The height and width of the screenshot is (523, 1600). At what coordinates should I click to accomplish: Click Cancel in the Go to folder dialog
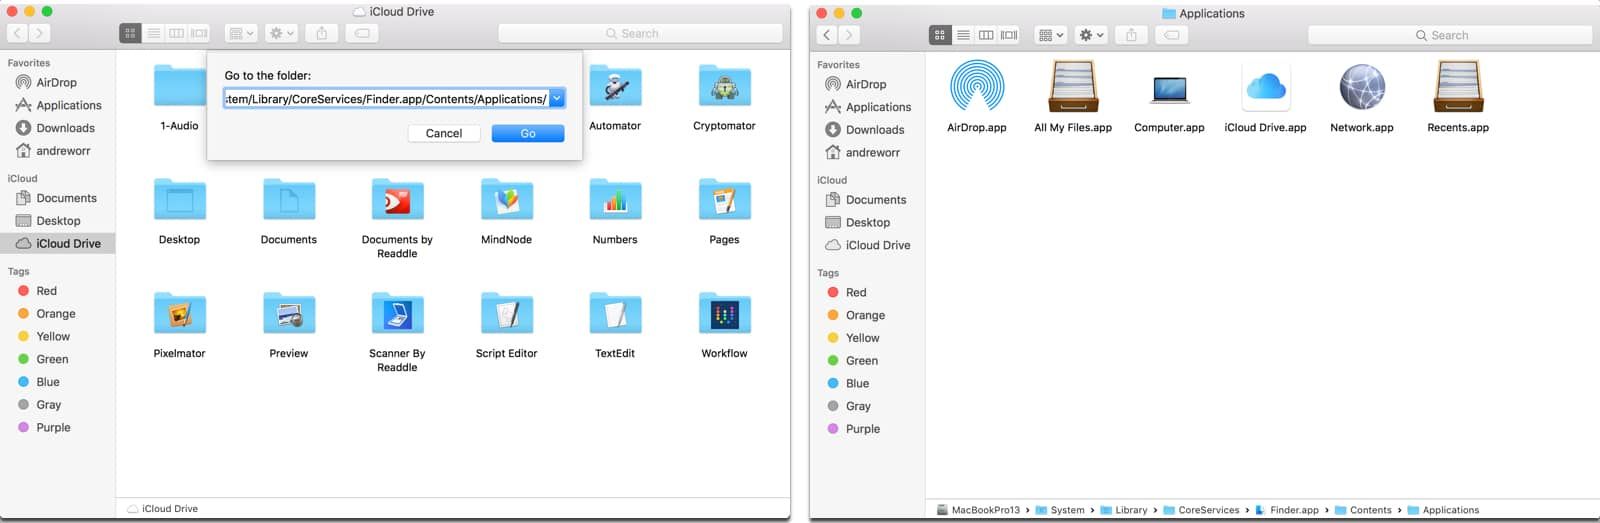click(x=444, y=133)
